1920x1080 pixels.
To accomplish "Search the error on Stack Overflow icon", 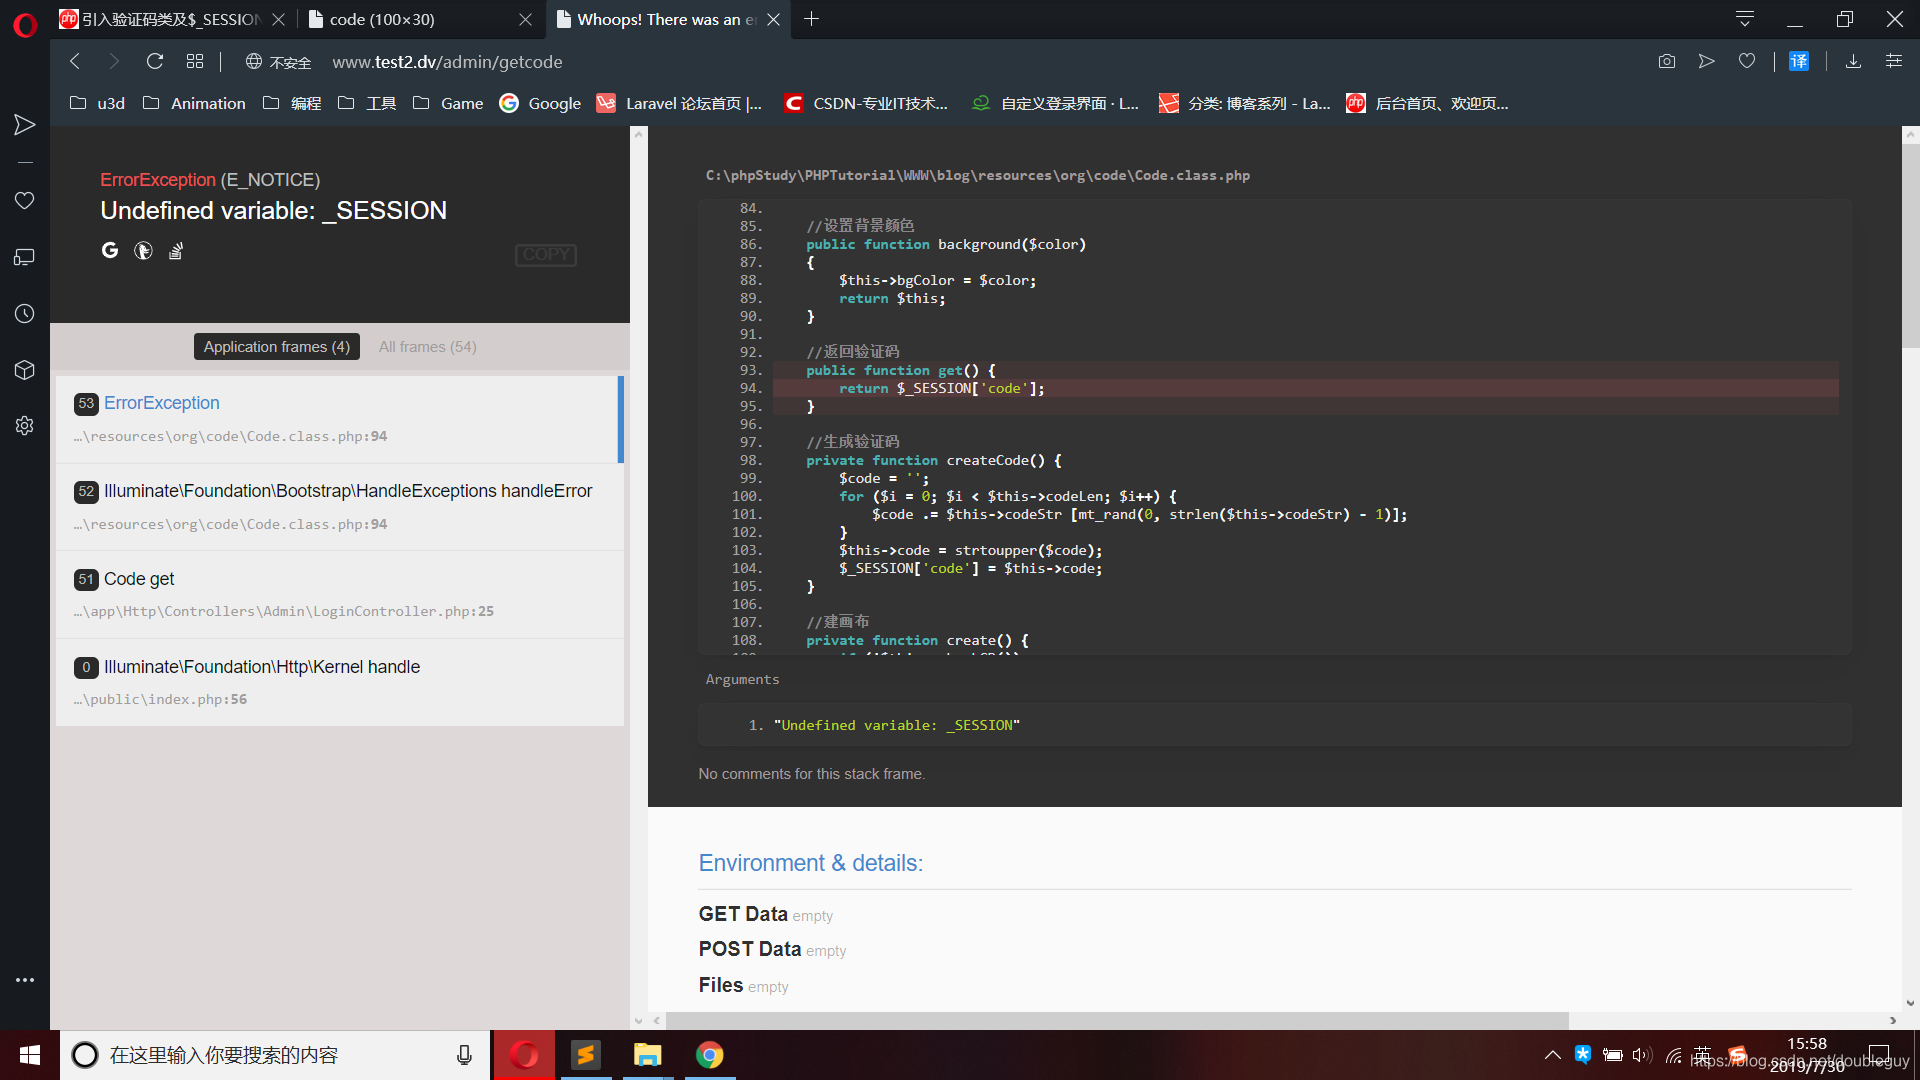I will coord(176,251).
